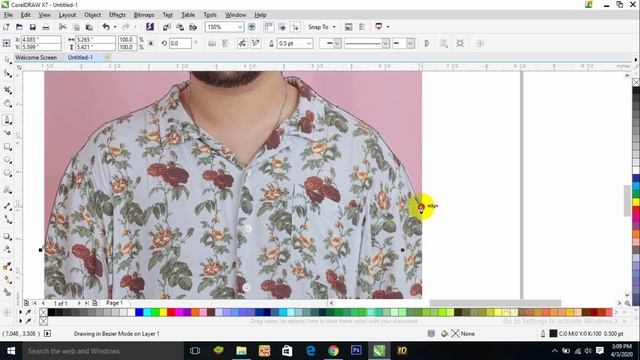Image resolution: width=640 pixels, height=360 pixels.
Task: Select the Interactive Fill tool in the toolbox
Action: [7, 280]
